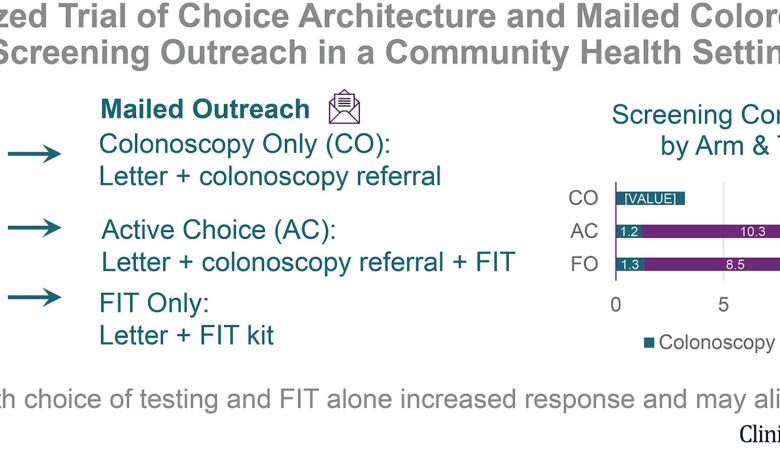The width and height of the screenshot is (780, 470).
Task: Click the 0 tick on chart axis
Action: point(616,304)
